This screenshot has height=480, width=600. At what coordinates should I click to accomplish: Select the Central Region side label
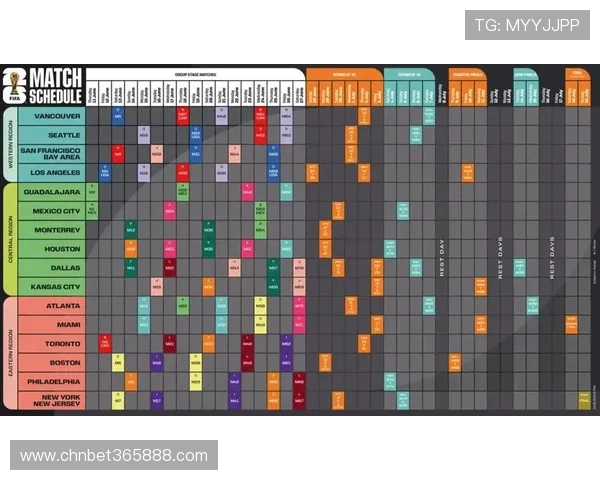[x=10, y=239]
